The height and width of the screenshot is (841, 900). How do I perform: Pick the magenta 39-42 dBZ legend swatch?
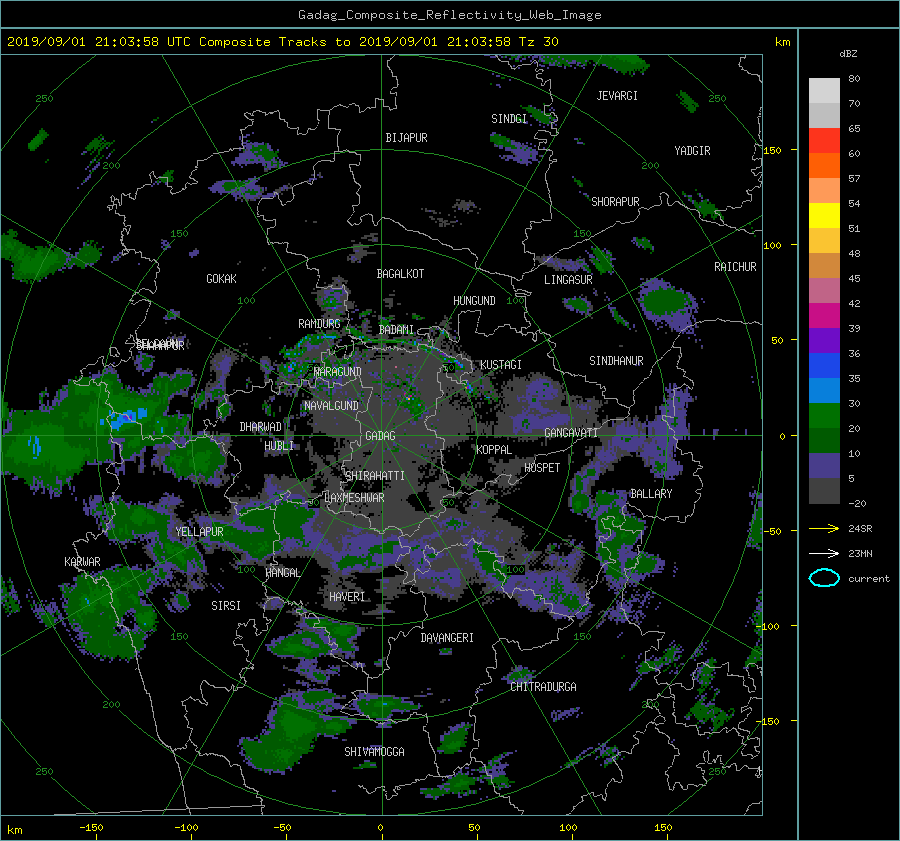824,316
